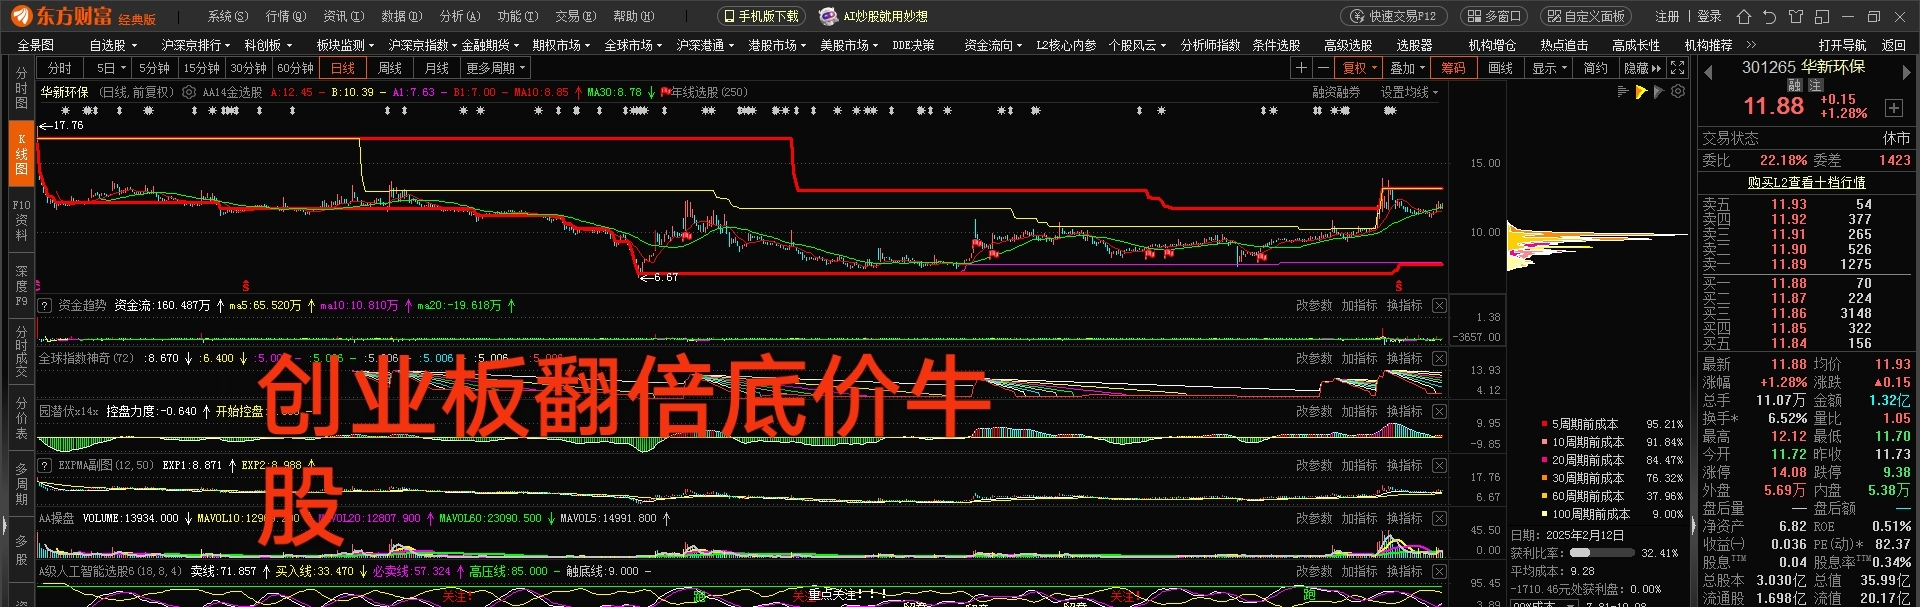Open the 分析(A) menu

pos(460,16)
